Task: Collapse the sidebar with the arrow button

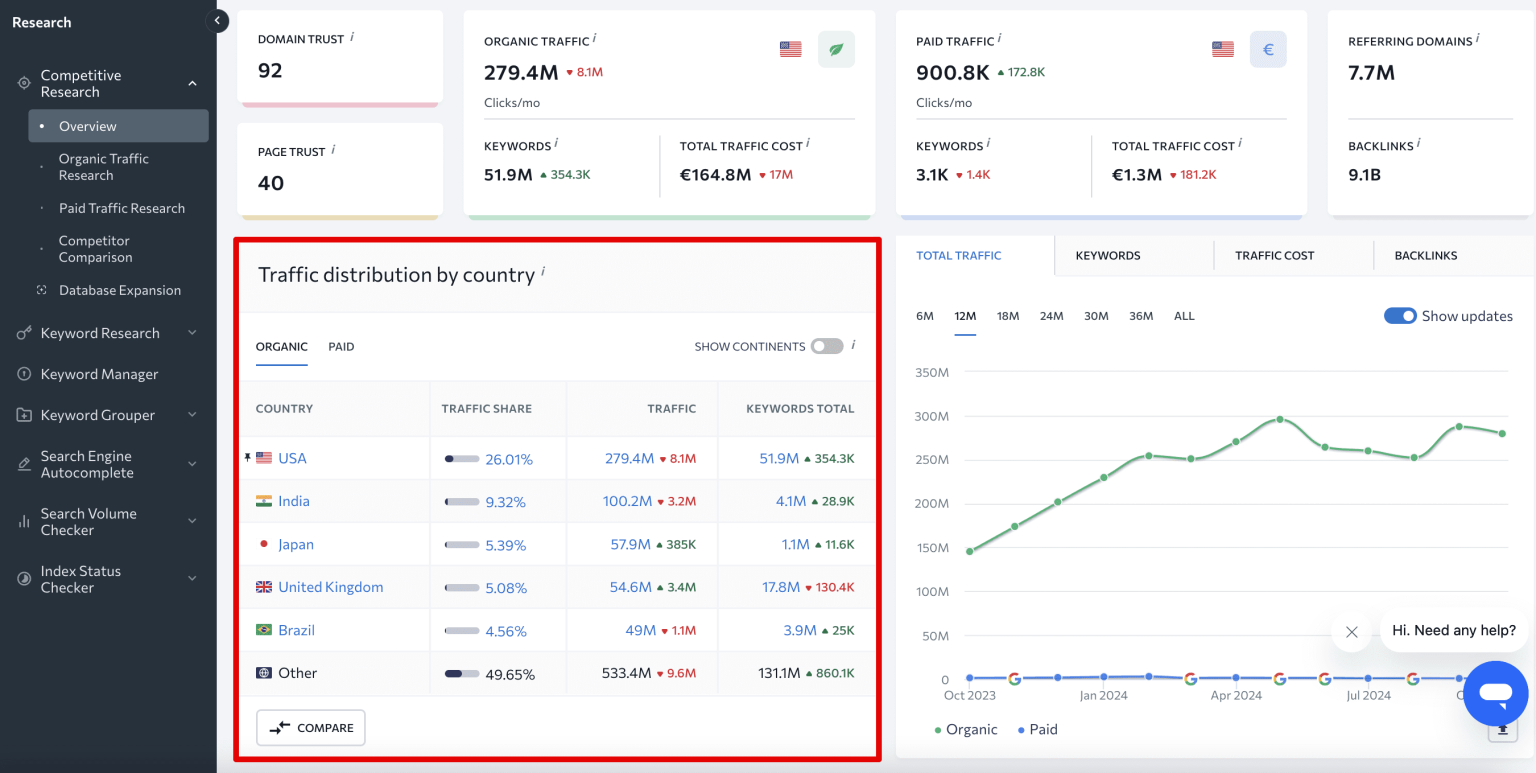Action: (x=217, y=21)
